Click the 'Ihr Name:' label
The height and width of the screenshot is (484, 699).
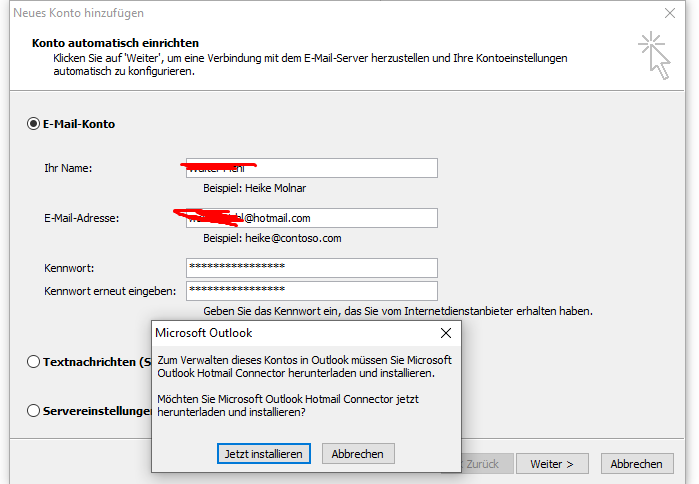click(68, 168)
